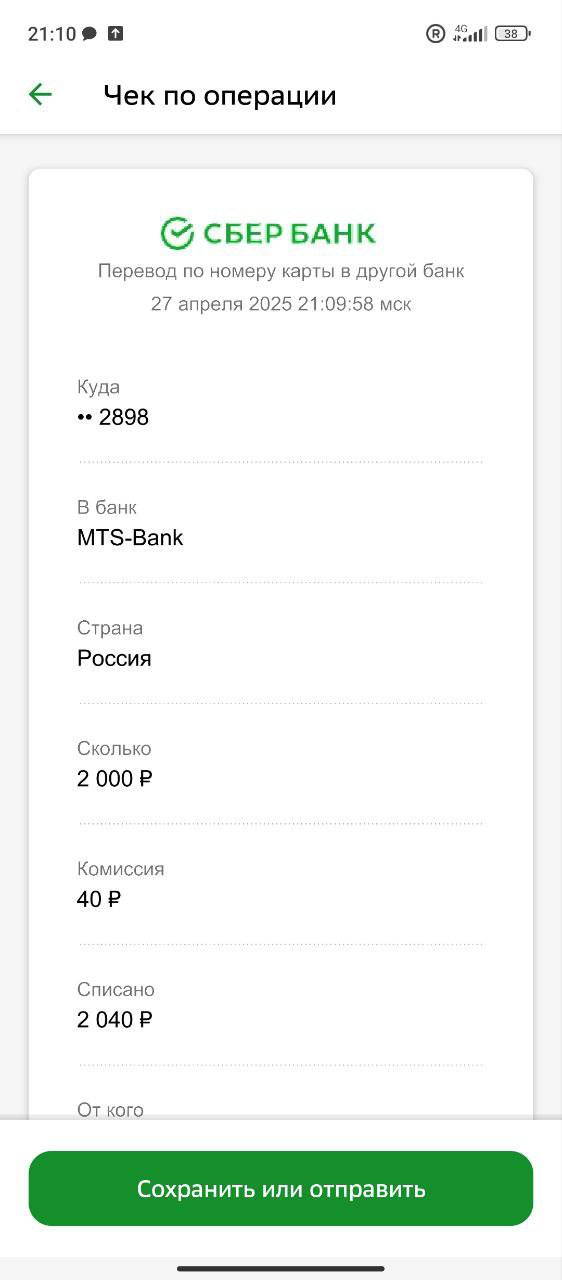Tap the green back arrow
The height and width of the screenshot is (1280, 562).
(x=40, y=95)
